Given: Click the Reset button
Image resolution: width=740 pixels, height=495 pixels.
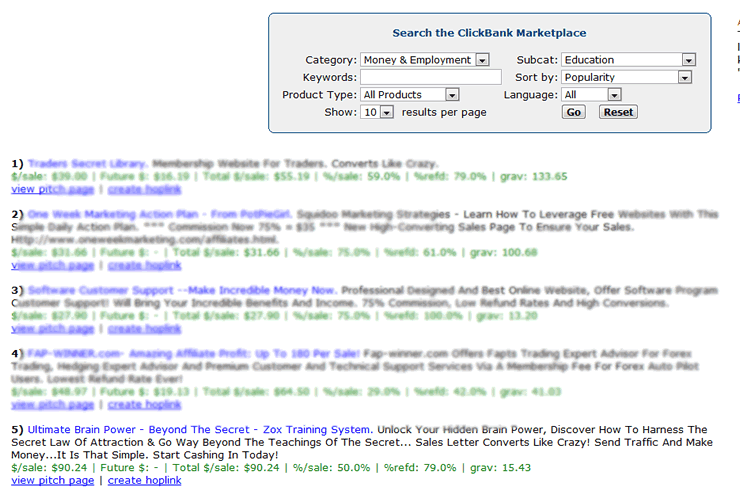Looking at the screenshot, I should pos(618,112).
